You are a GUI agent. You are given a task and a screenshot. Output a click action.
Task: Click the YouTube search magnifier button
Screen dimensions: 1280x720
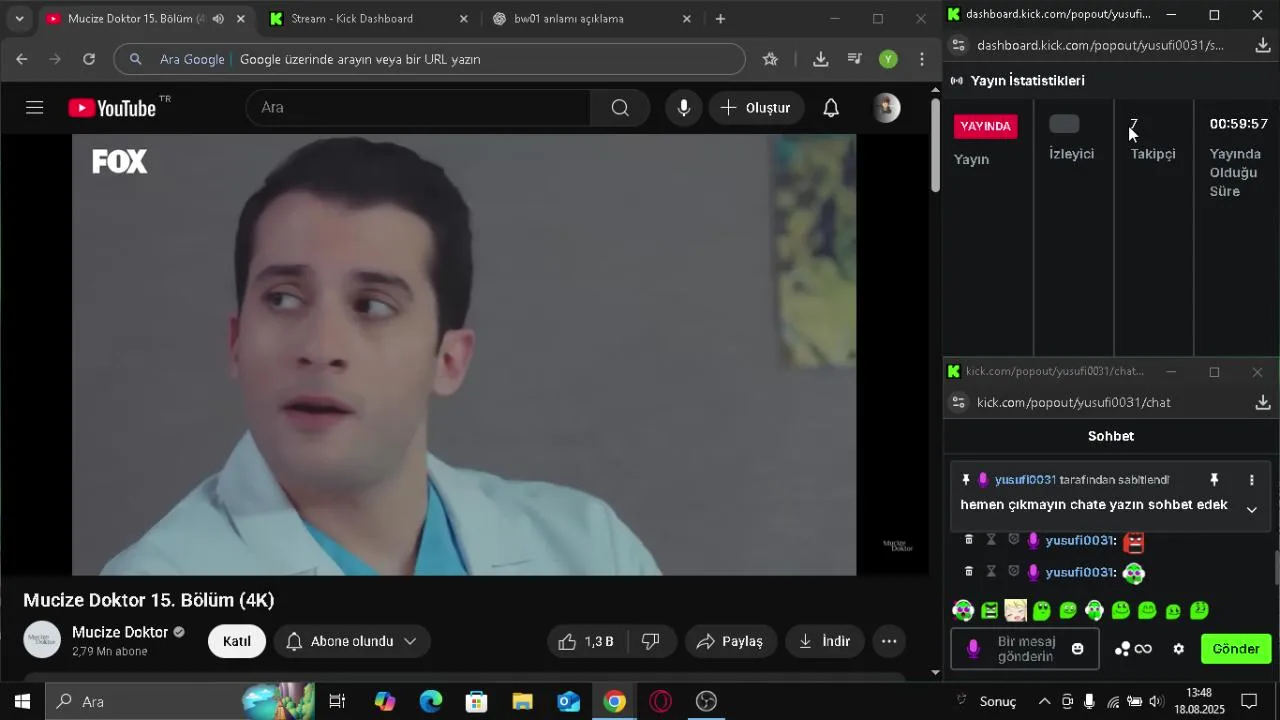pyautogui.click(x=620, y=108)
